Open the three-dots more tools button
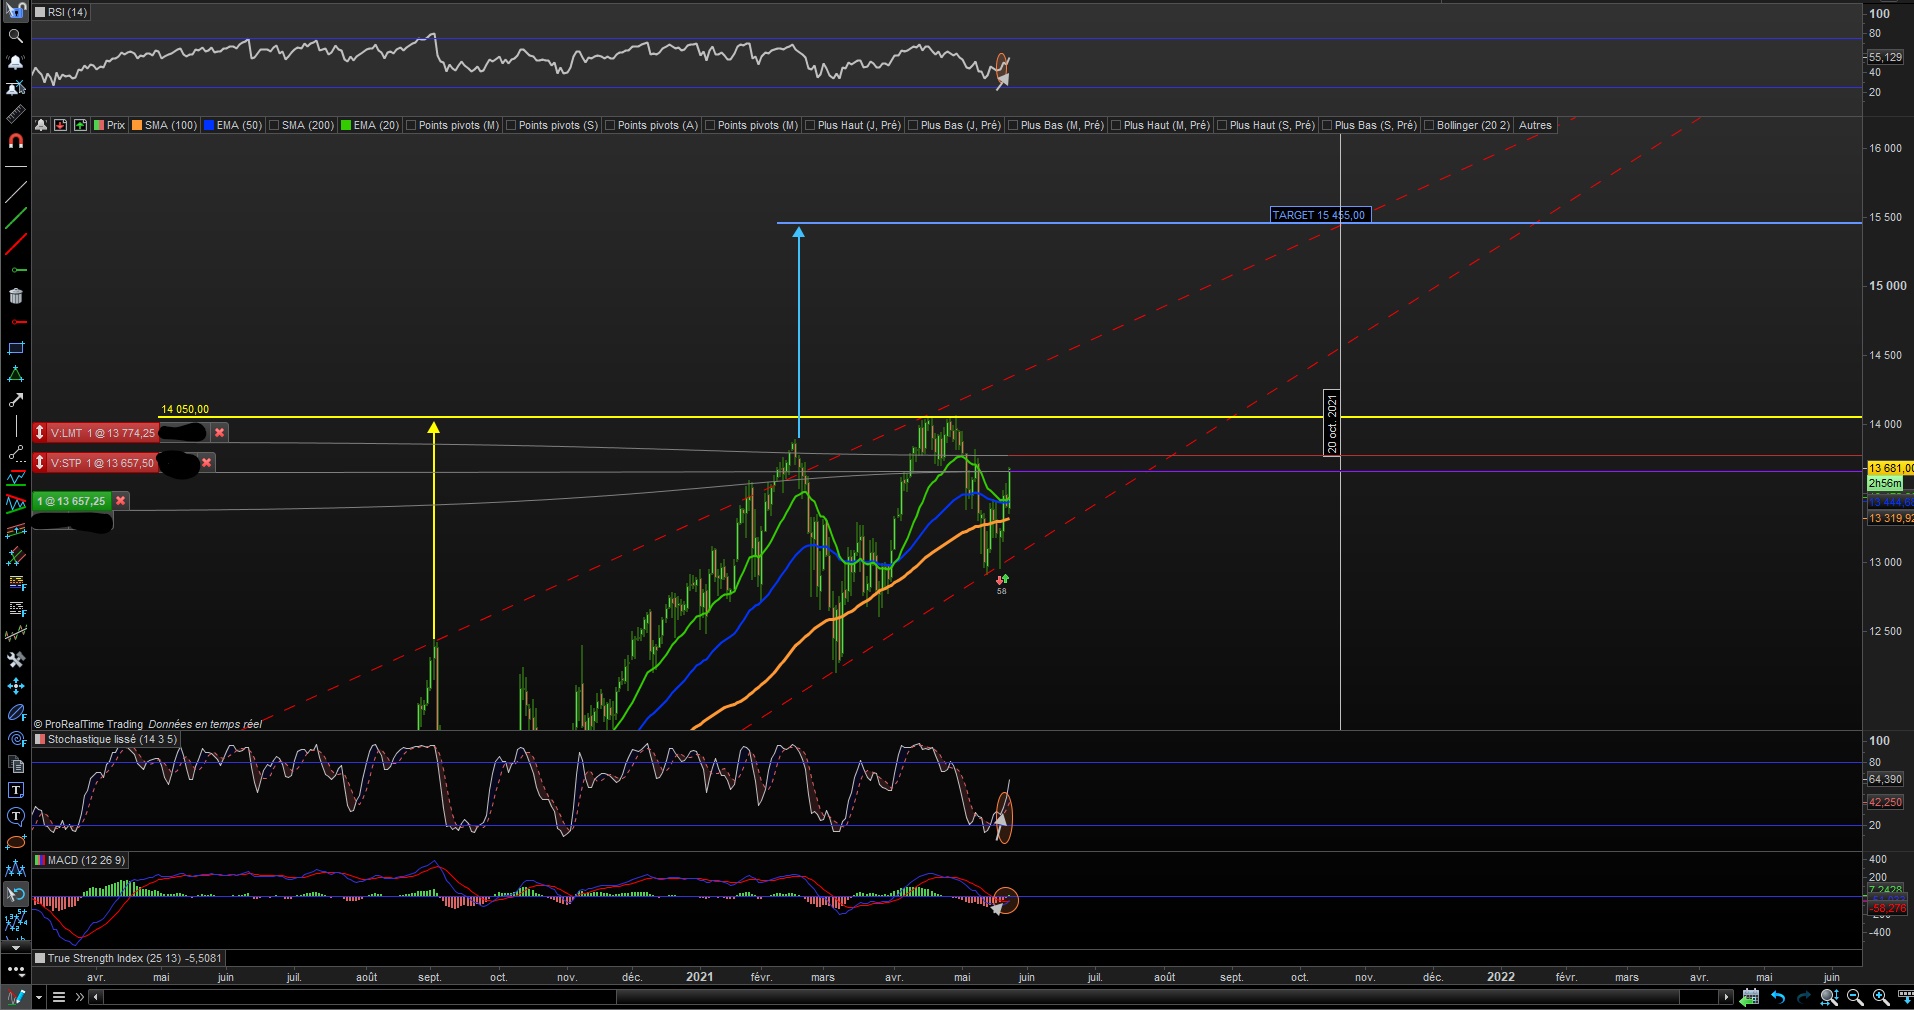Screen dimensions: 1914x1010 (15, 970)
